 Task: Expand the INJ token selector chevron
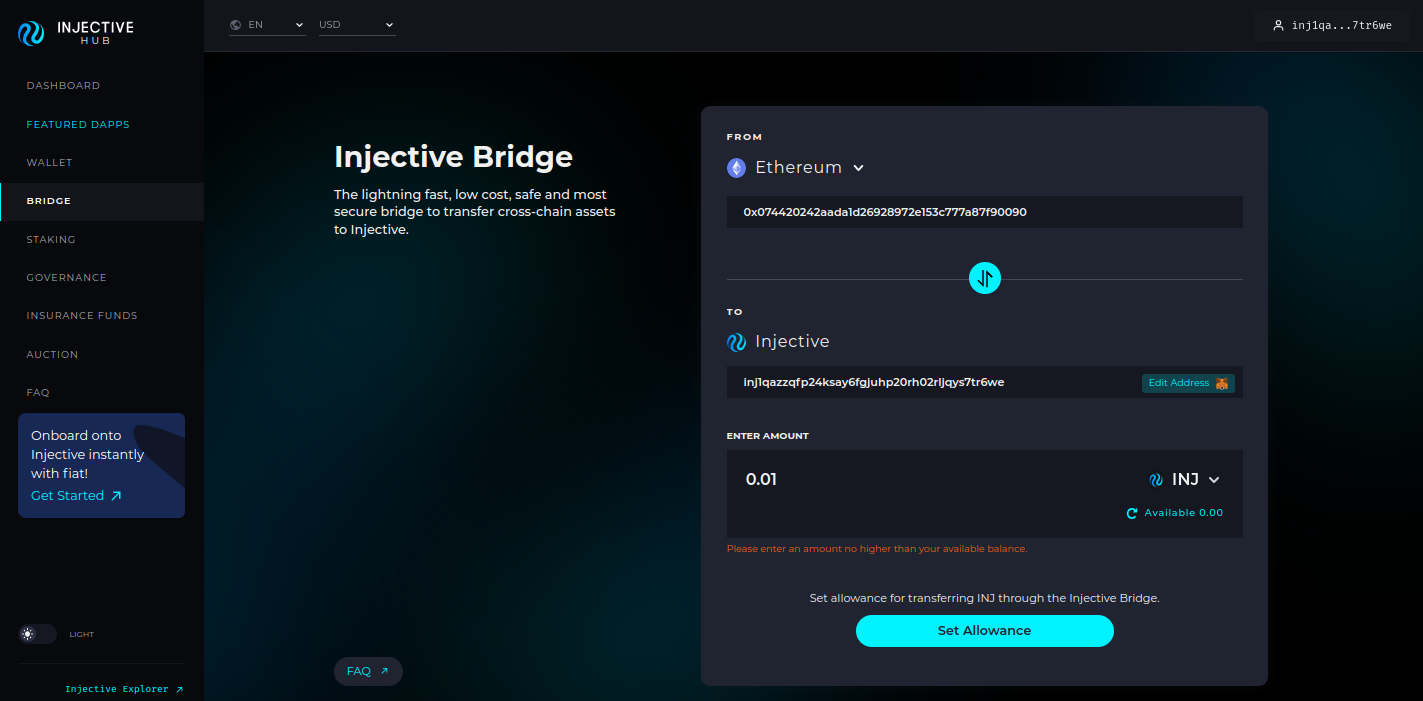click(1214, 480)
